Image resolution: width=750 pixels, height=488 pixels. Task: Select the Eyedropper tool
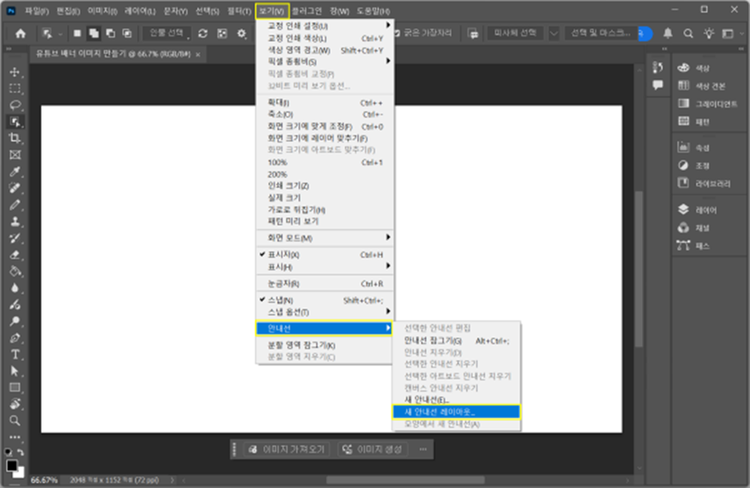click(15, 171)
